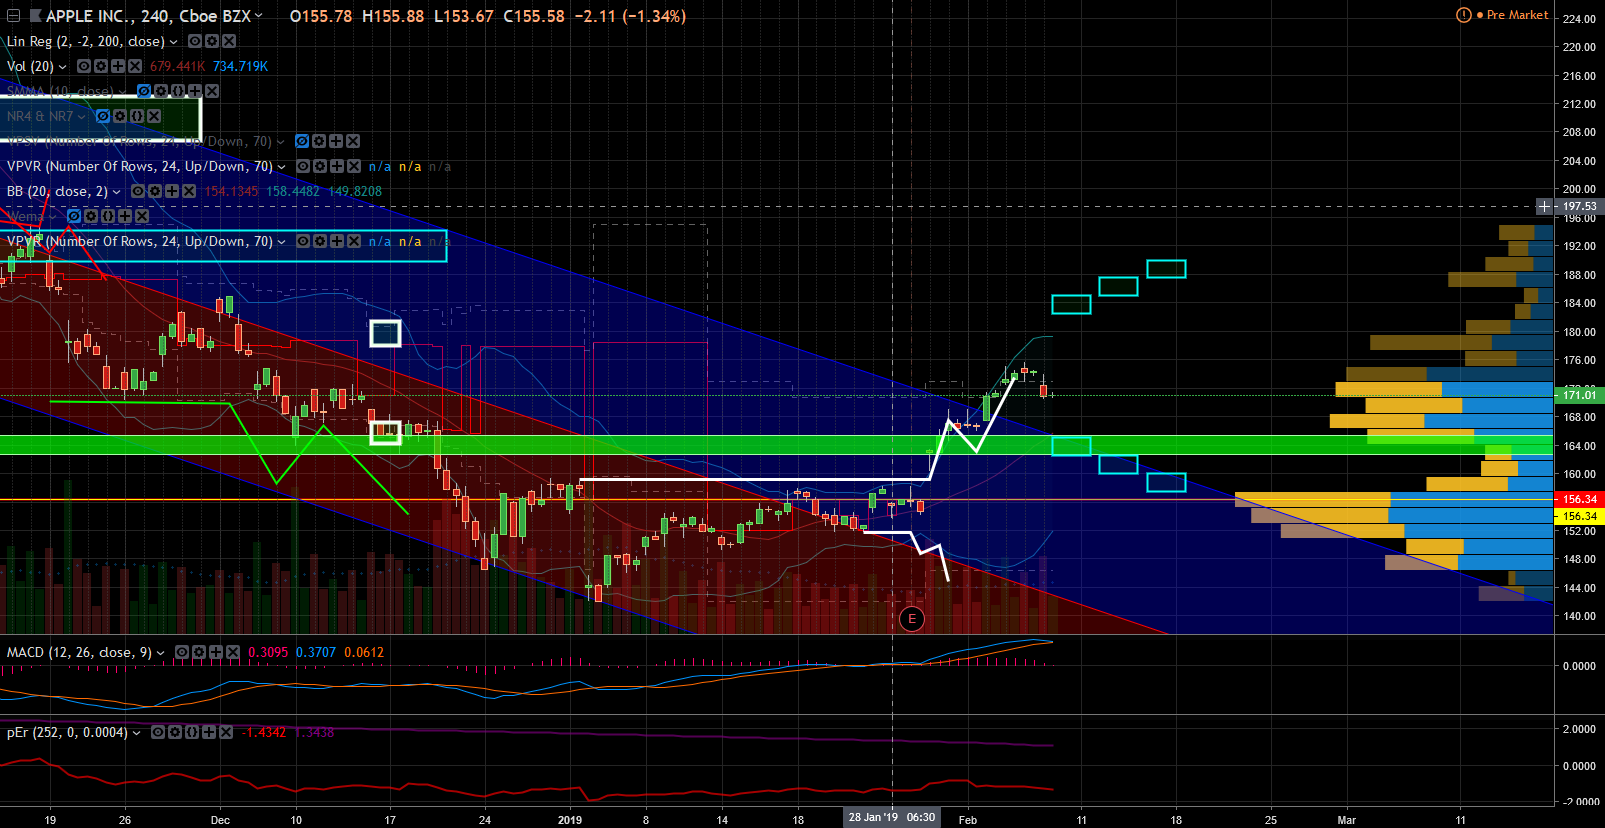Image resolution: width=1605 pixels, height=828 pixels.
Task: Click the plus button at 197.53 price
Action: coord(1544,206)
